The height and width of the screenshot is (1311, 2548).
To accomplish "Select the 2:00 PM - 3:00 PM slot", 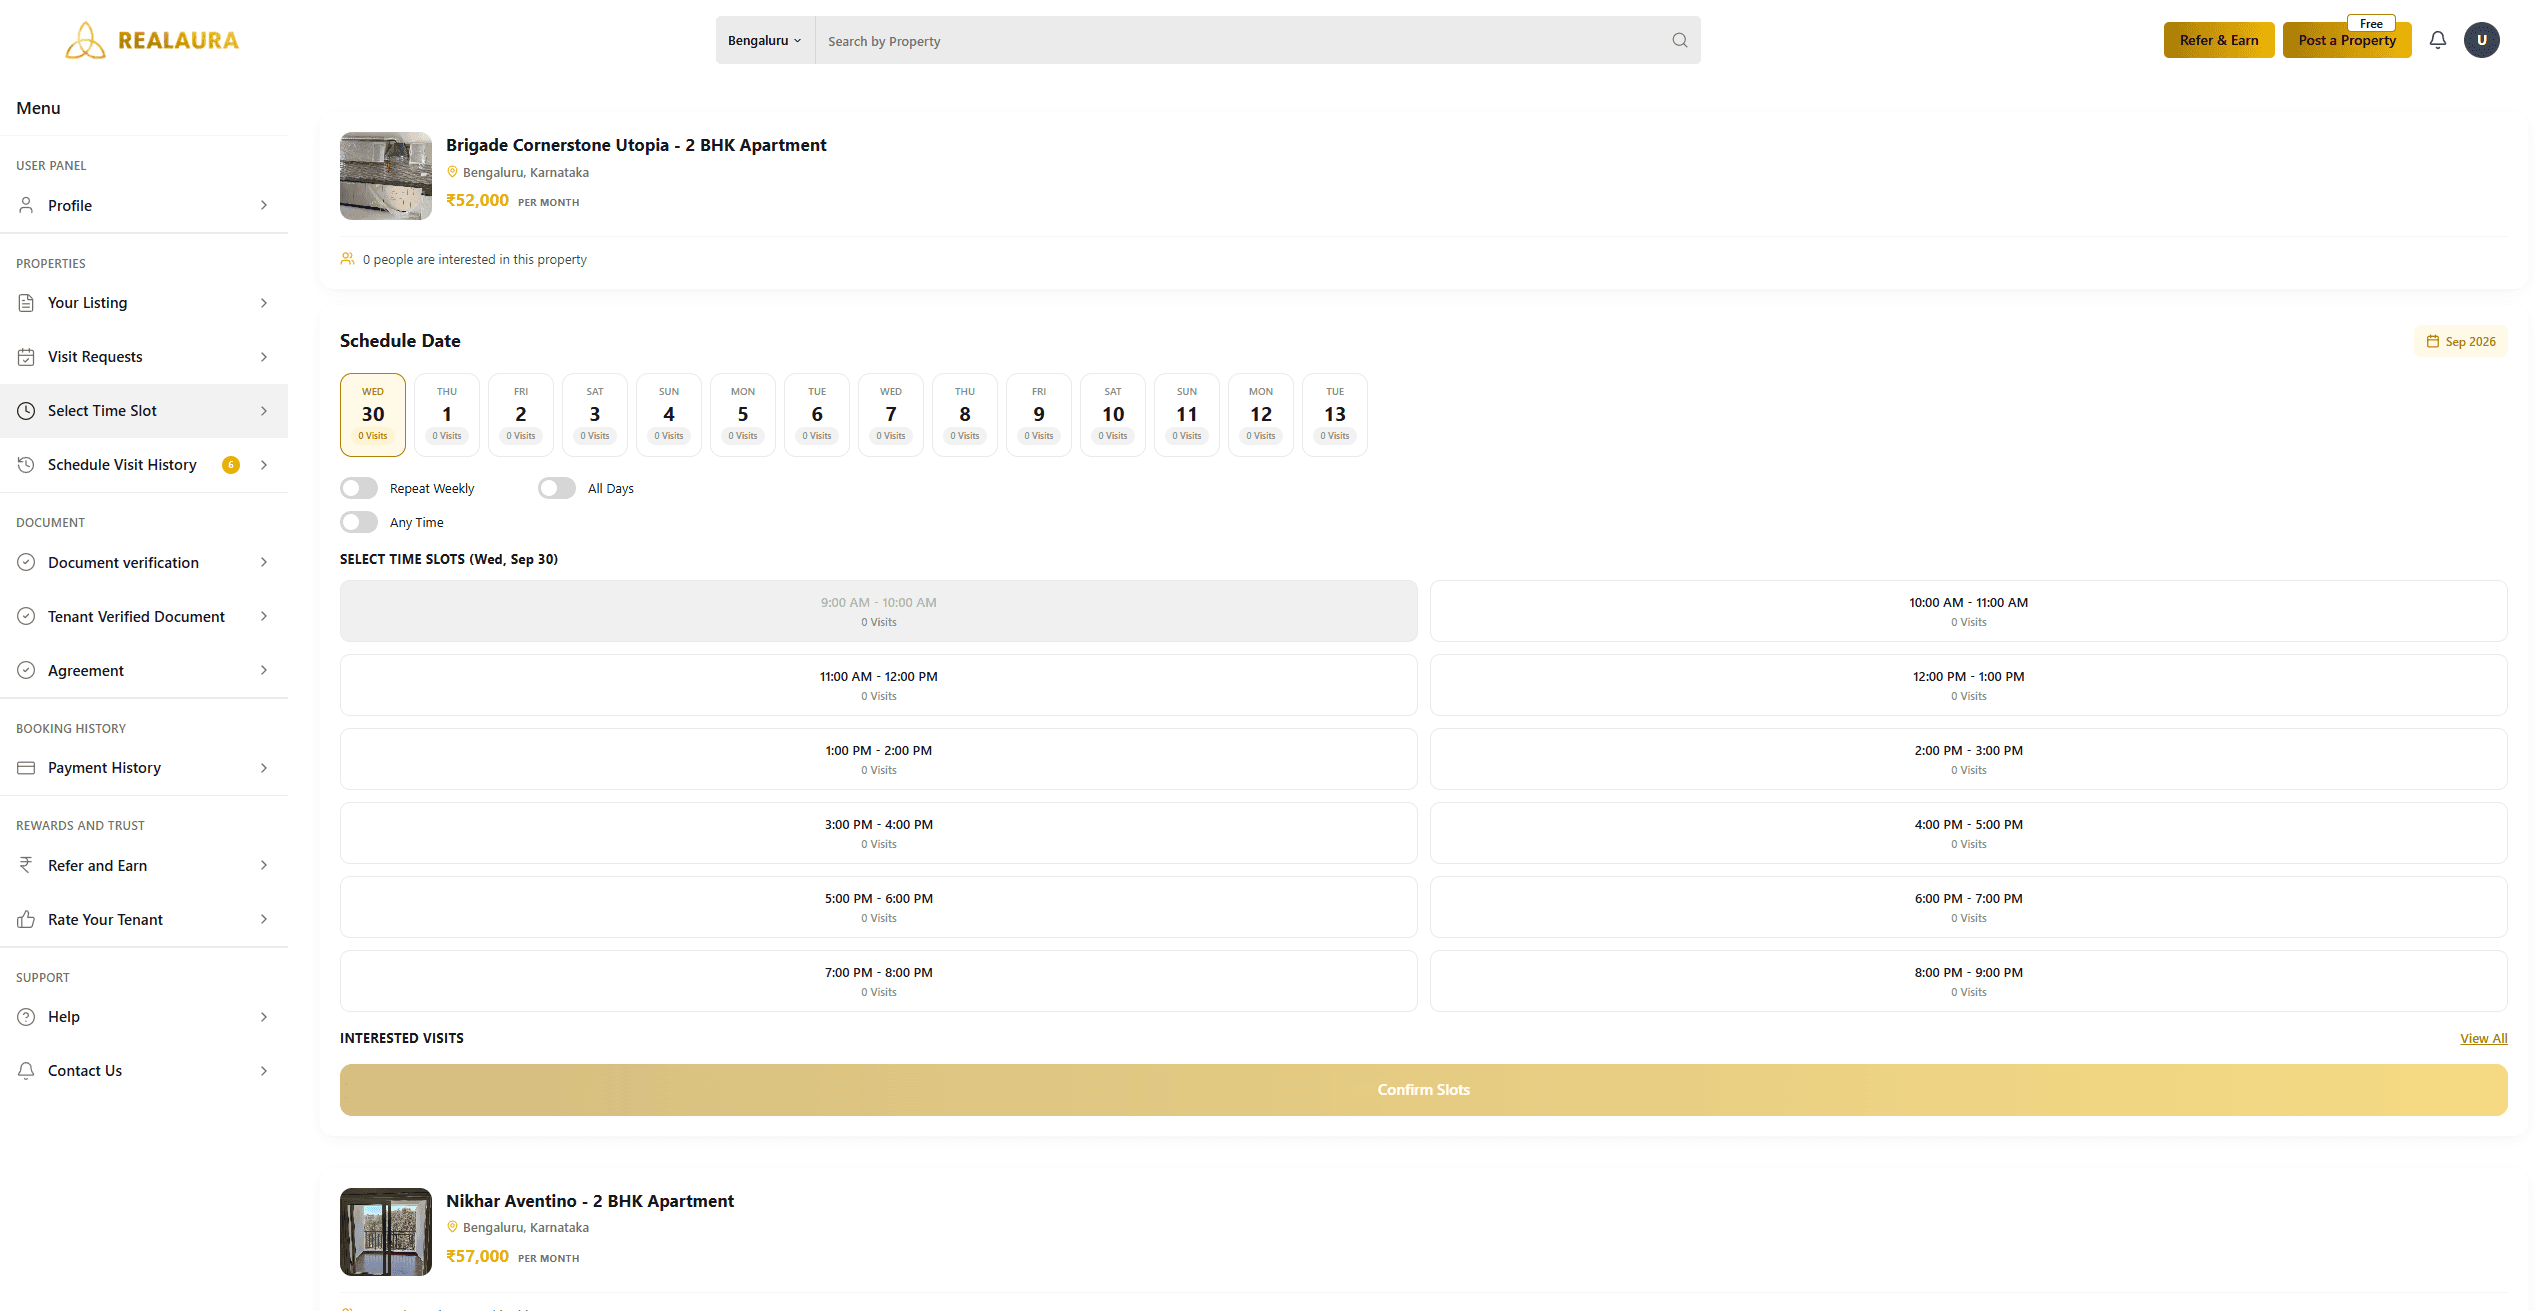I will [1968, 759].
